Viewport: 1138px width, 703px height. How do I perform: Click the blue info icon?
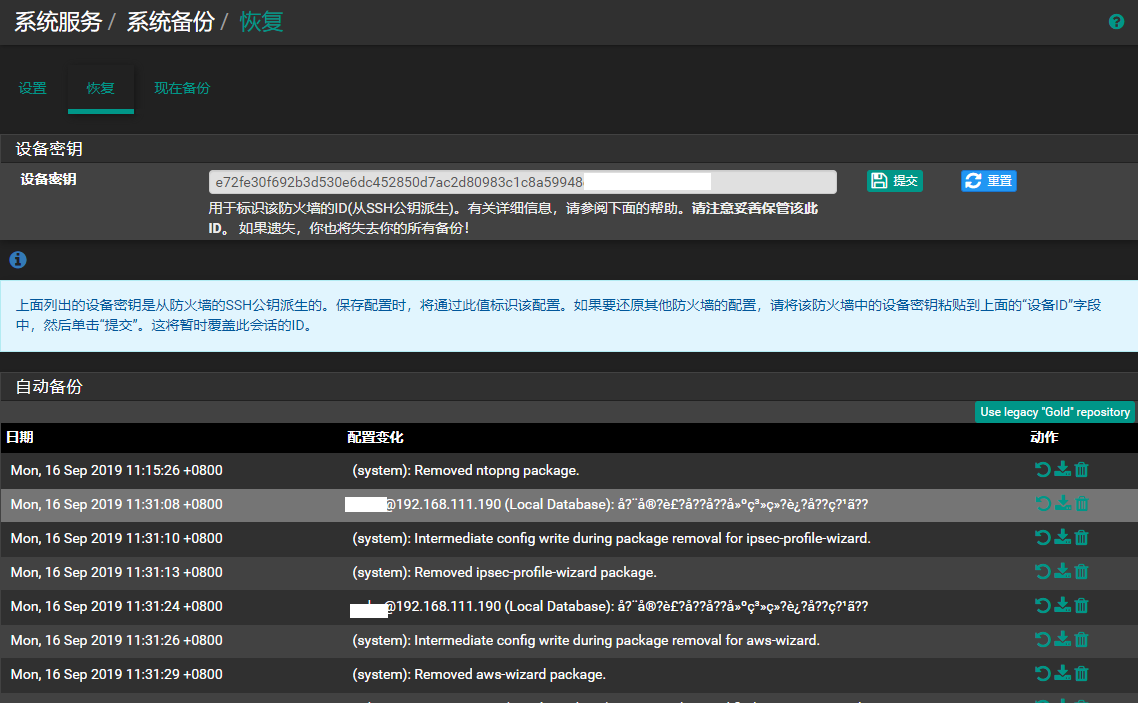click(x=18, y=260)
